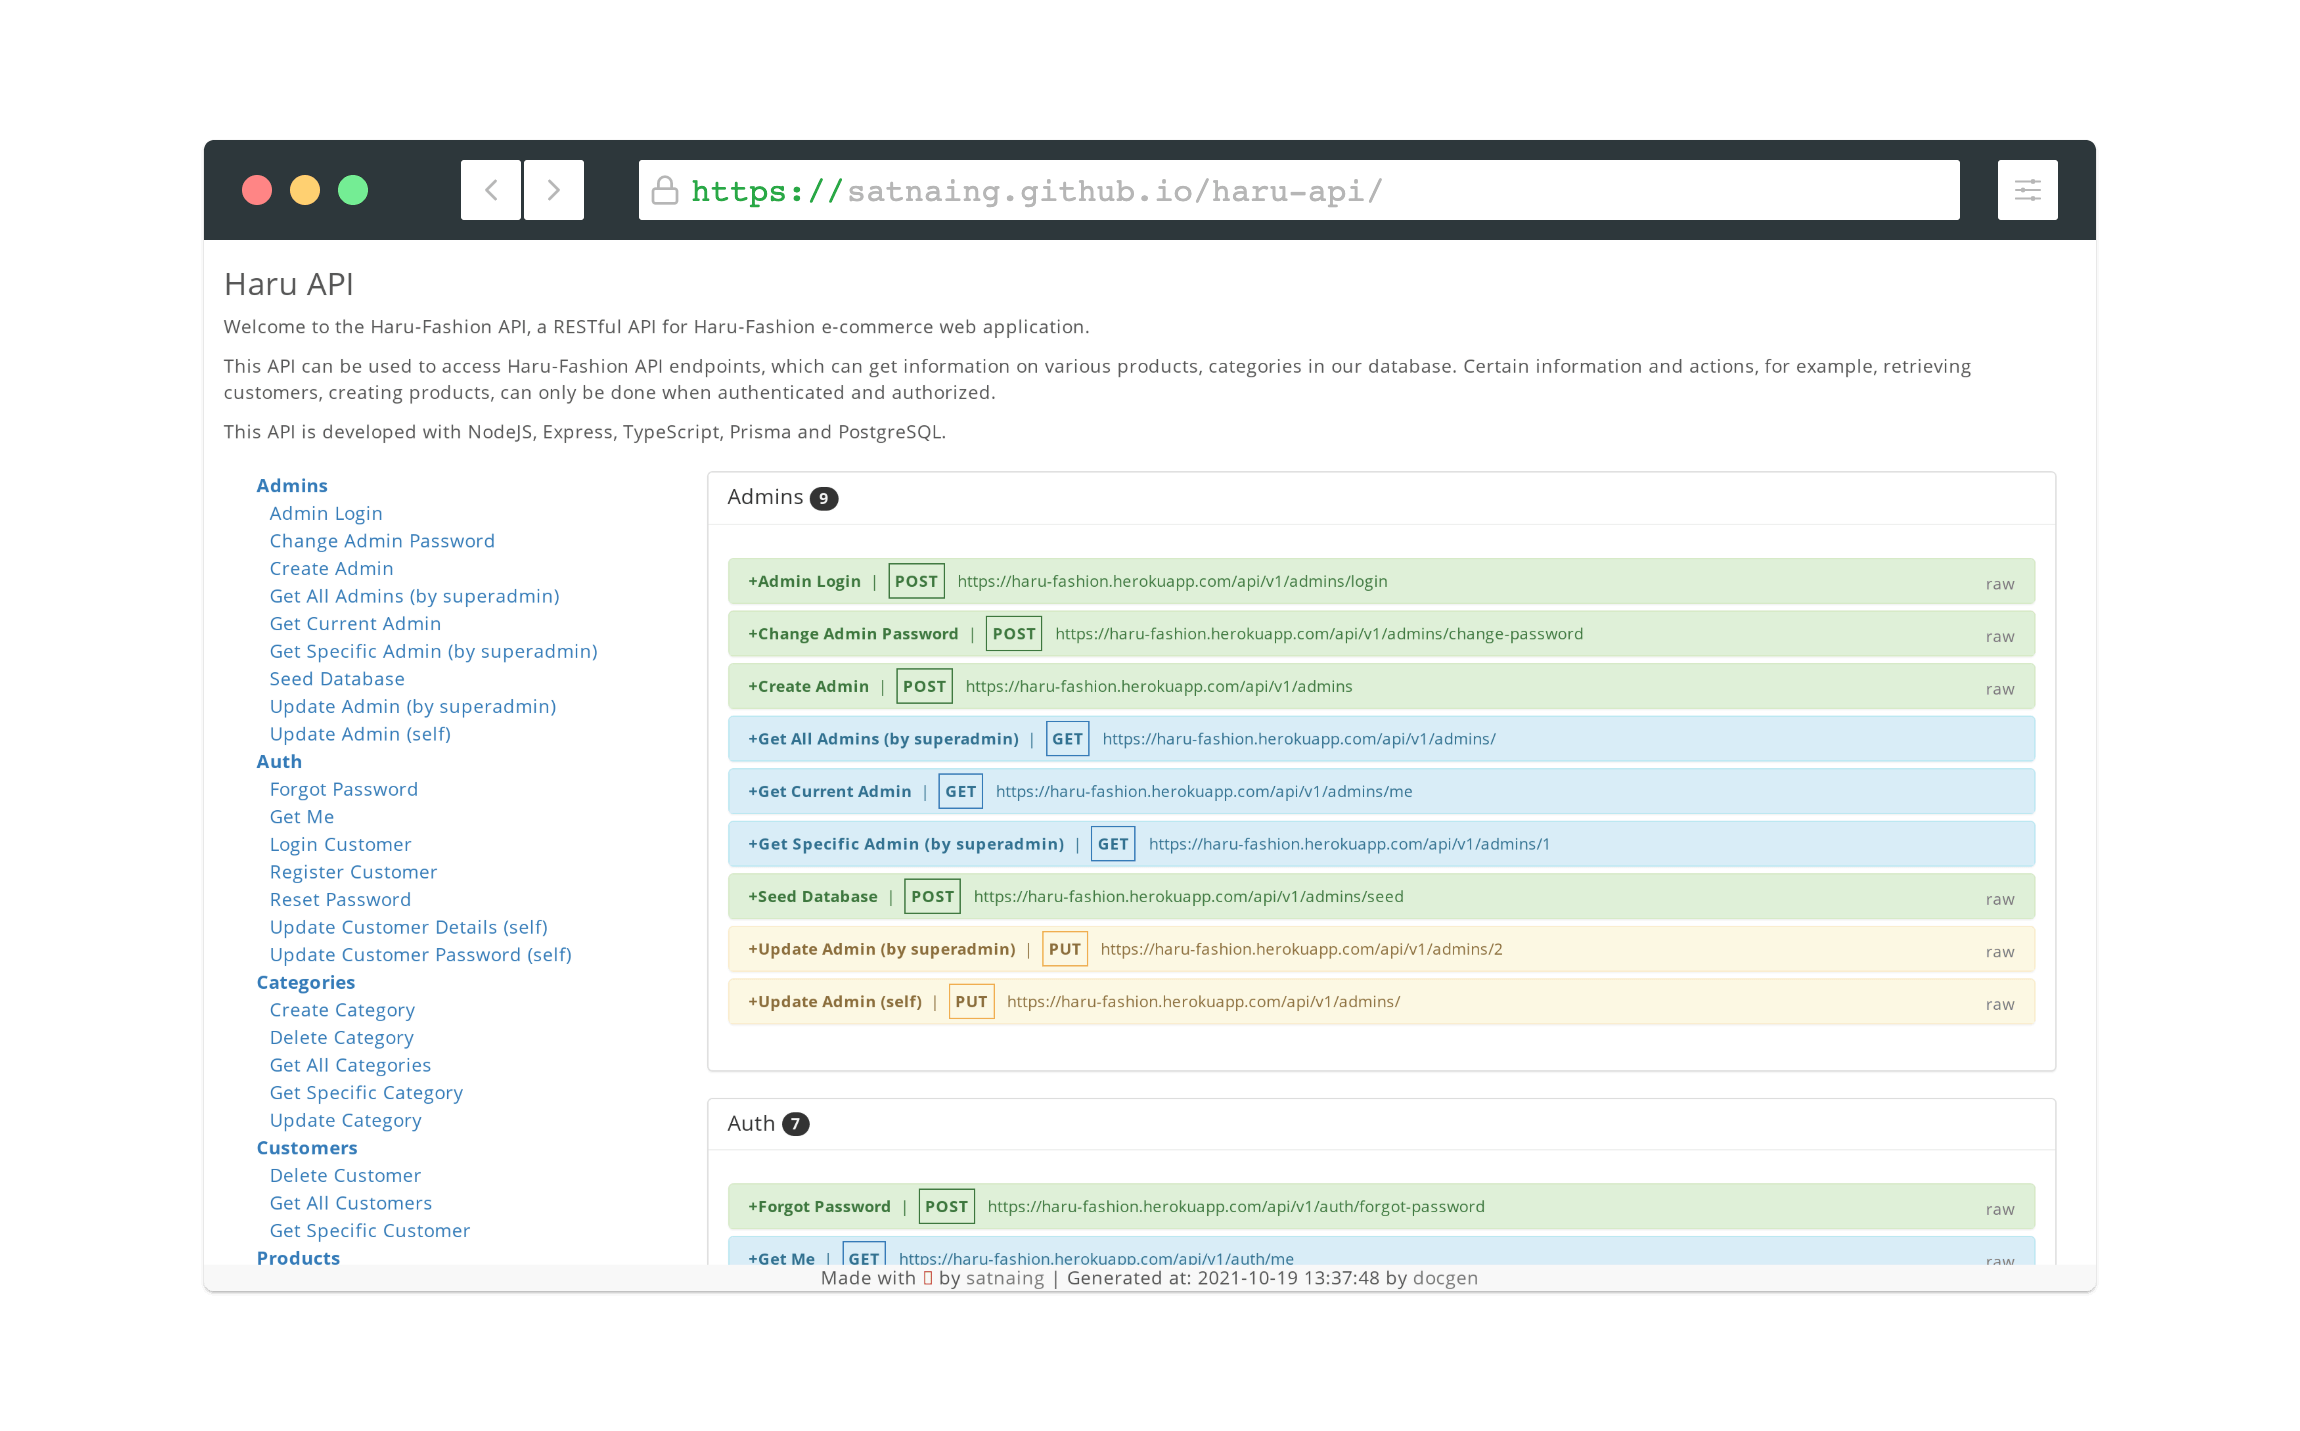
Task: Click the Admins section header count badge
Action: 823,498
